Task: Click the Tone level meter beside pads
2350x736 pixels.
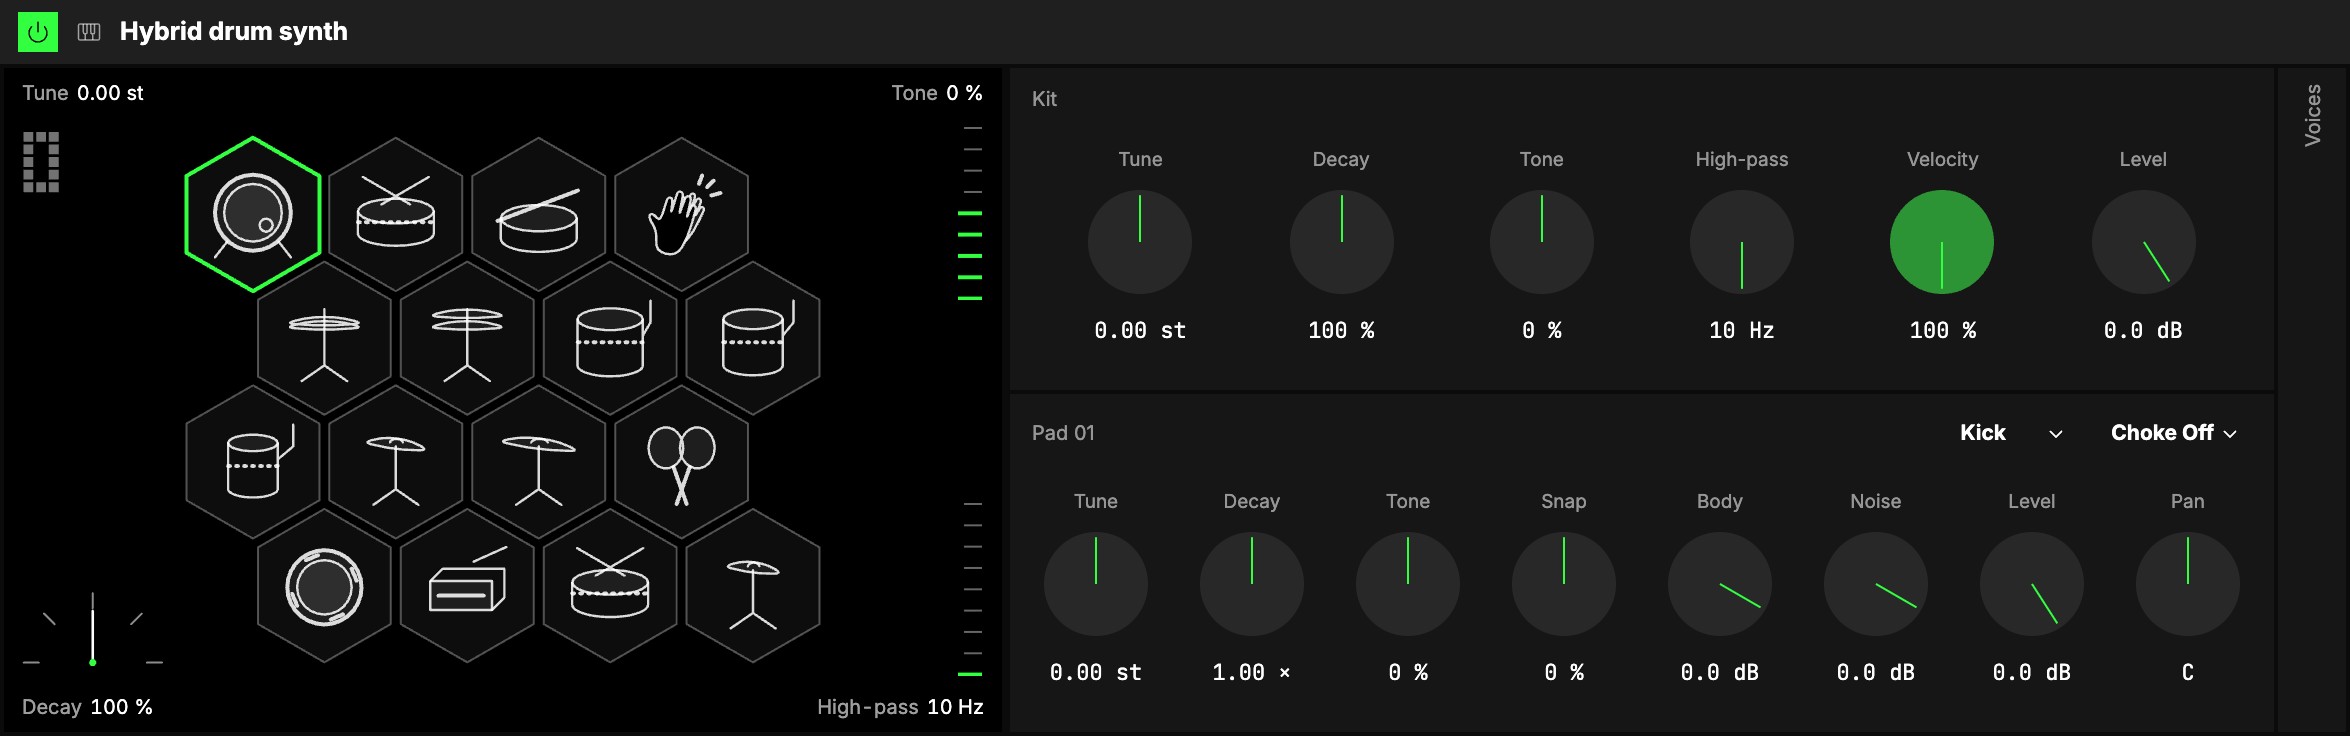Action: 971,213
